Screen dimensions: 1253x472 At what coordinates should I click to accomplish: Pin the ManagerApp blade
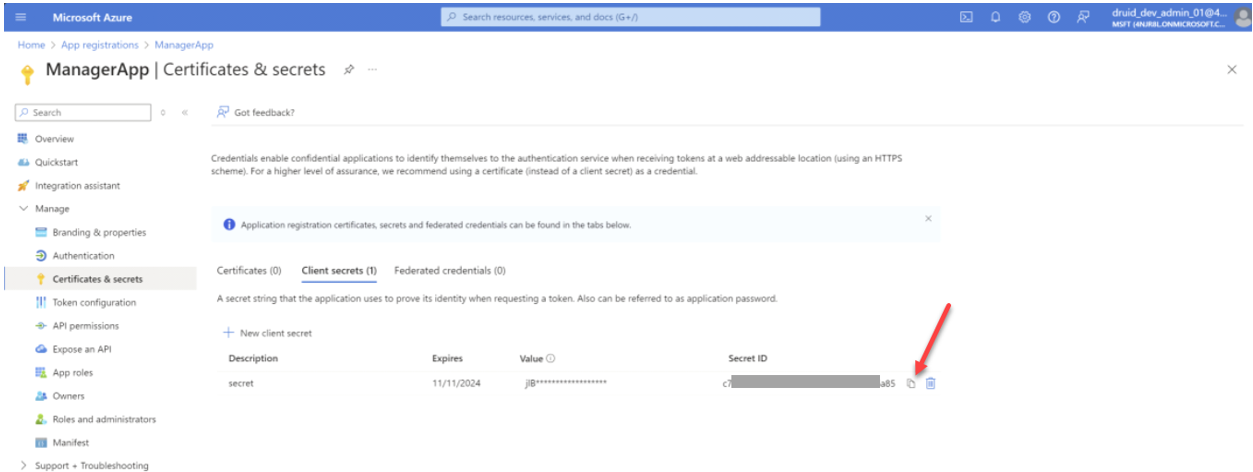(x=349, y=70)
